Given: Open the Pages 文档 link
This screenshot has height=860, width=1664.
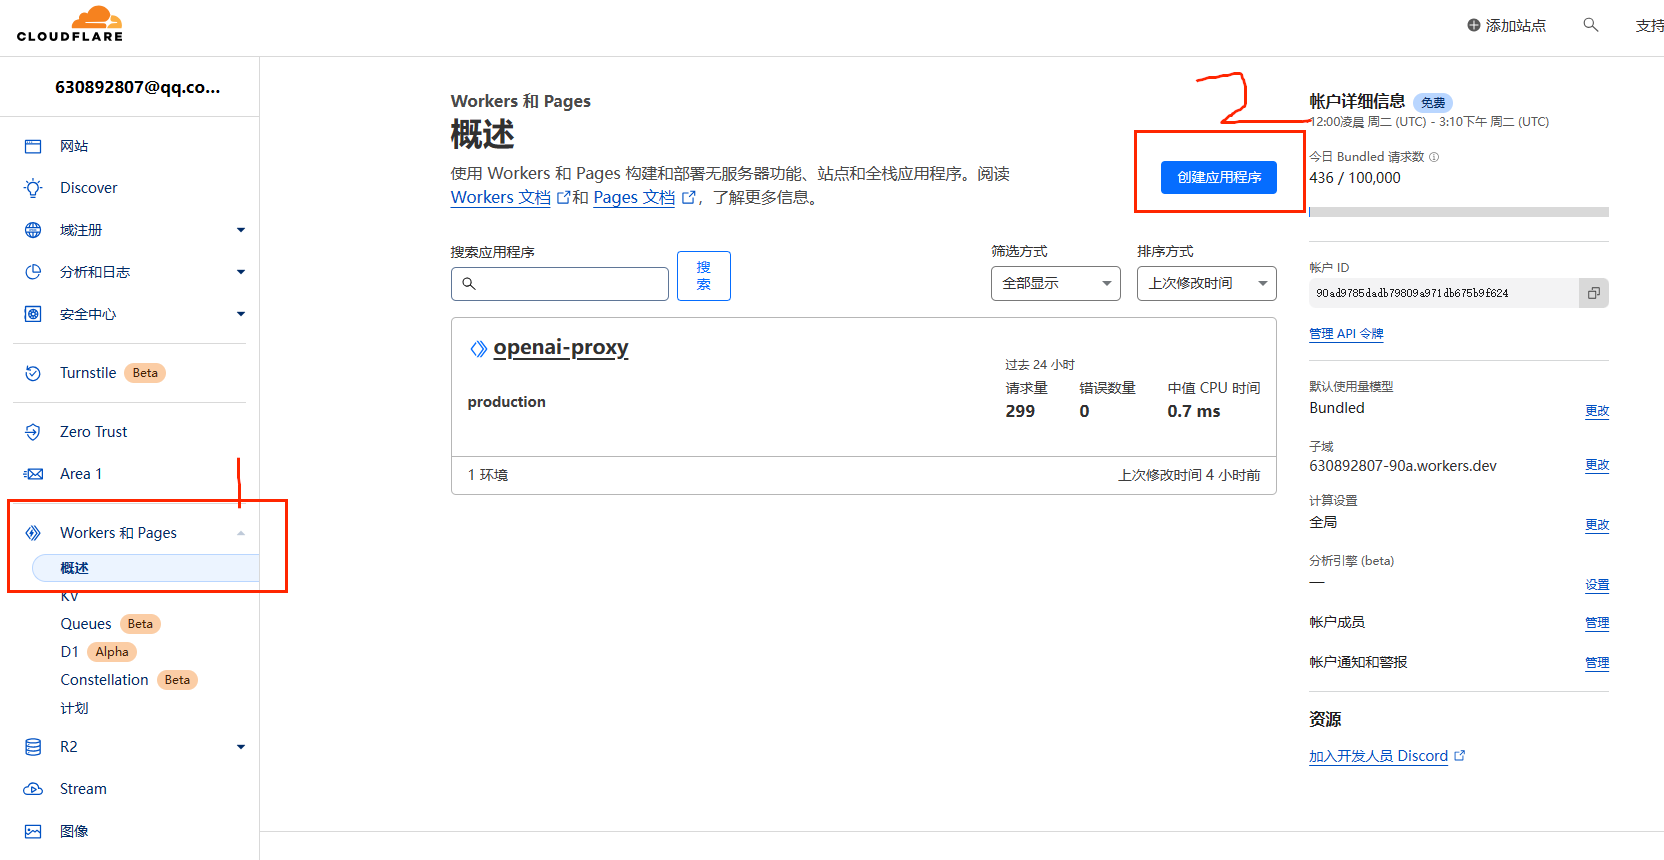Looking at the screenshot, I should (634, 198).
